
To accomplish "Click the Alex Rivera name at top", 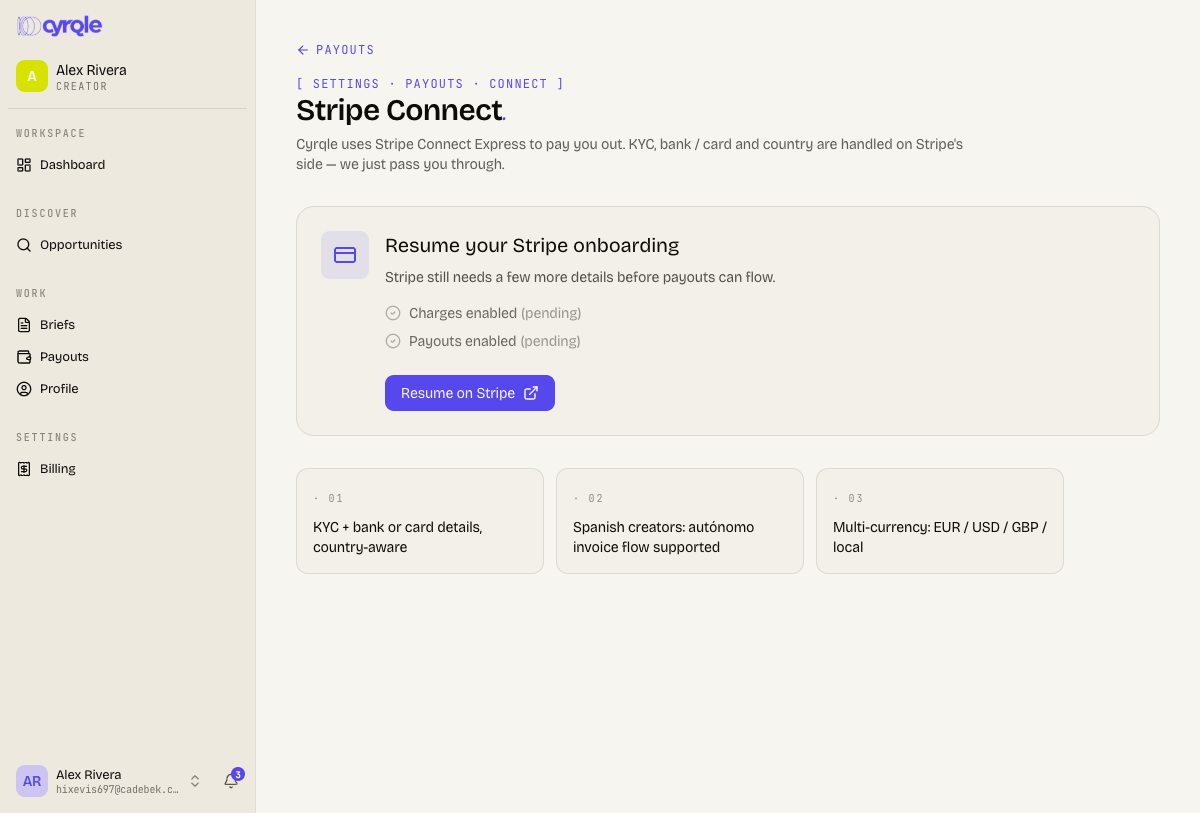I will tap(91, 70).
